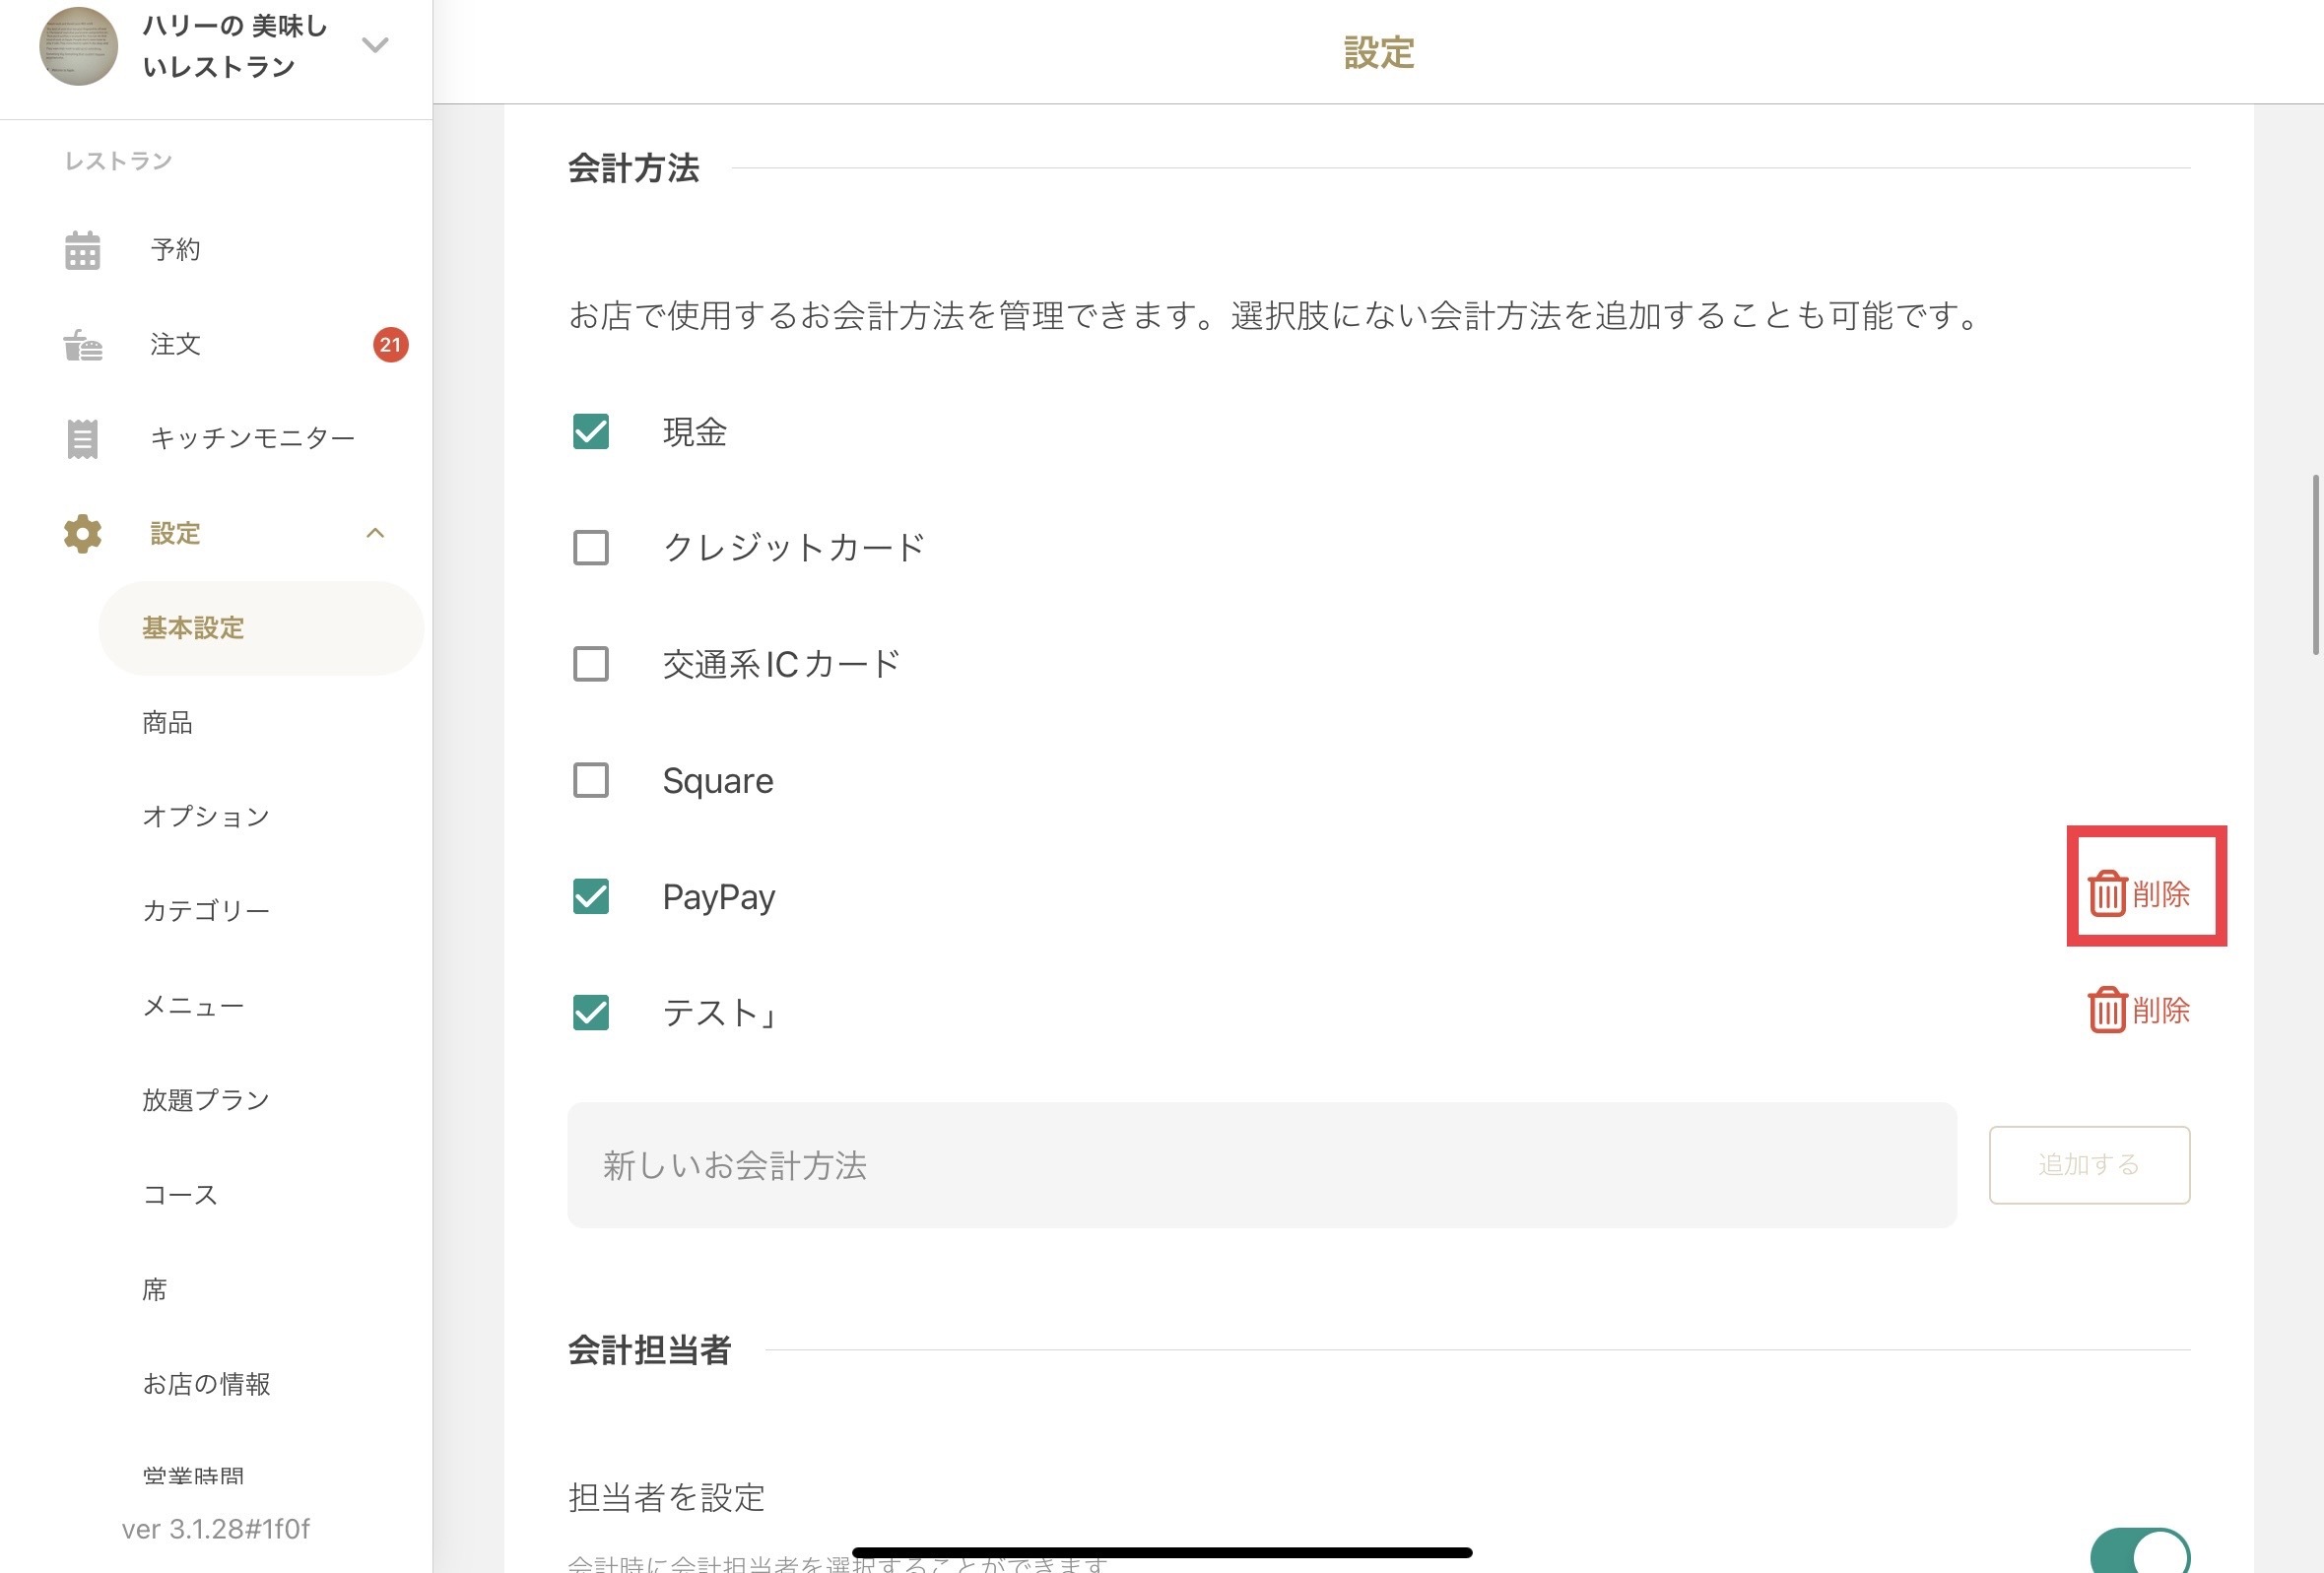Viewport: 2324px width, 1573px height.
Task: Open the コース settings page
Action: pyautogui.click(x=180, y=1195)
